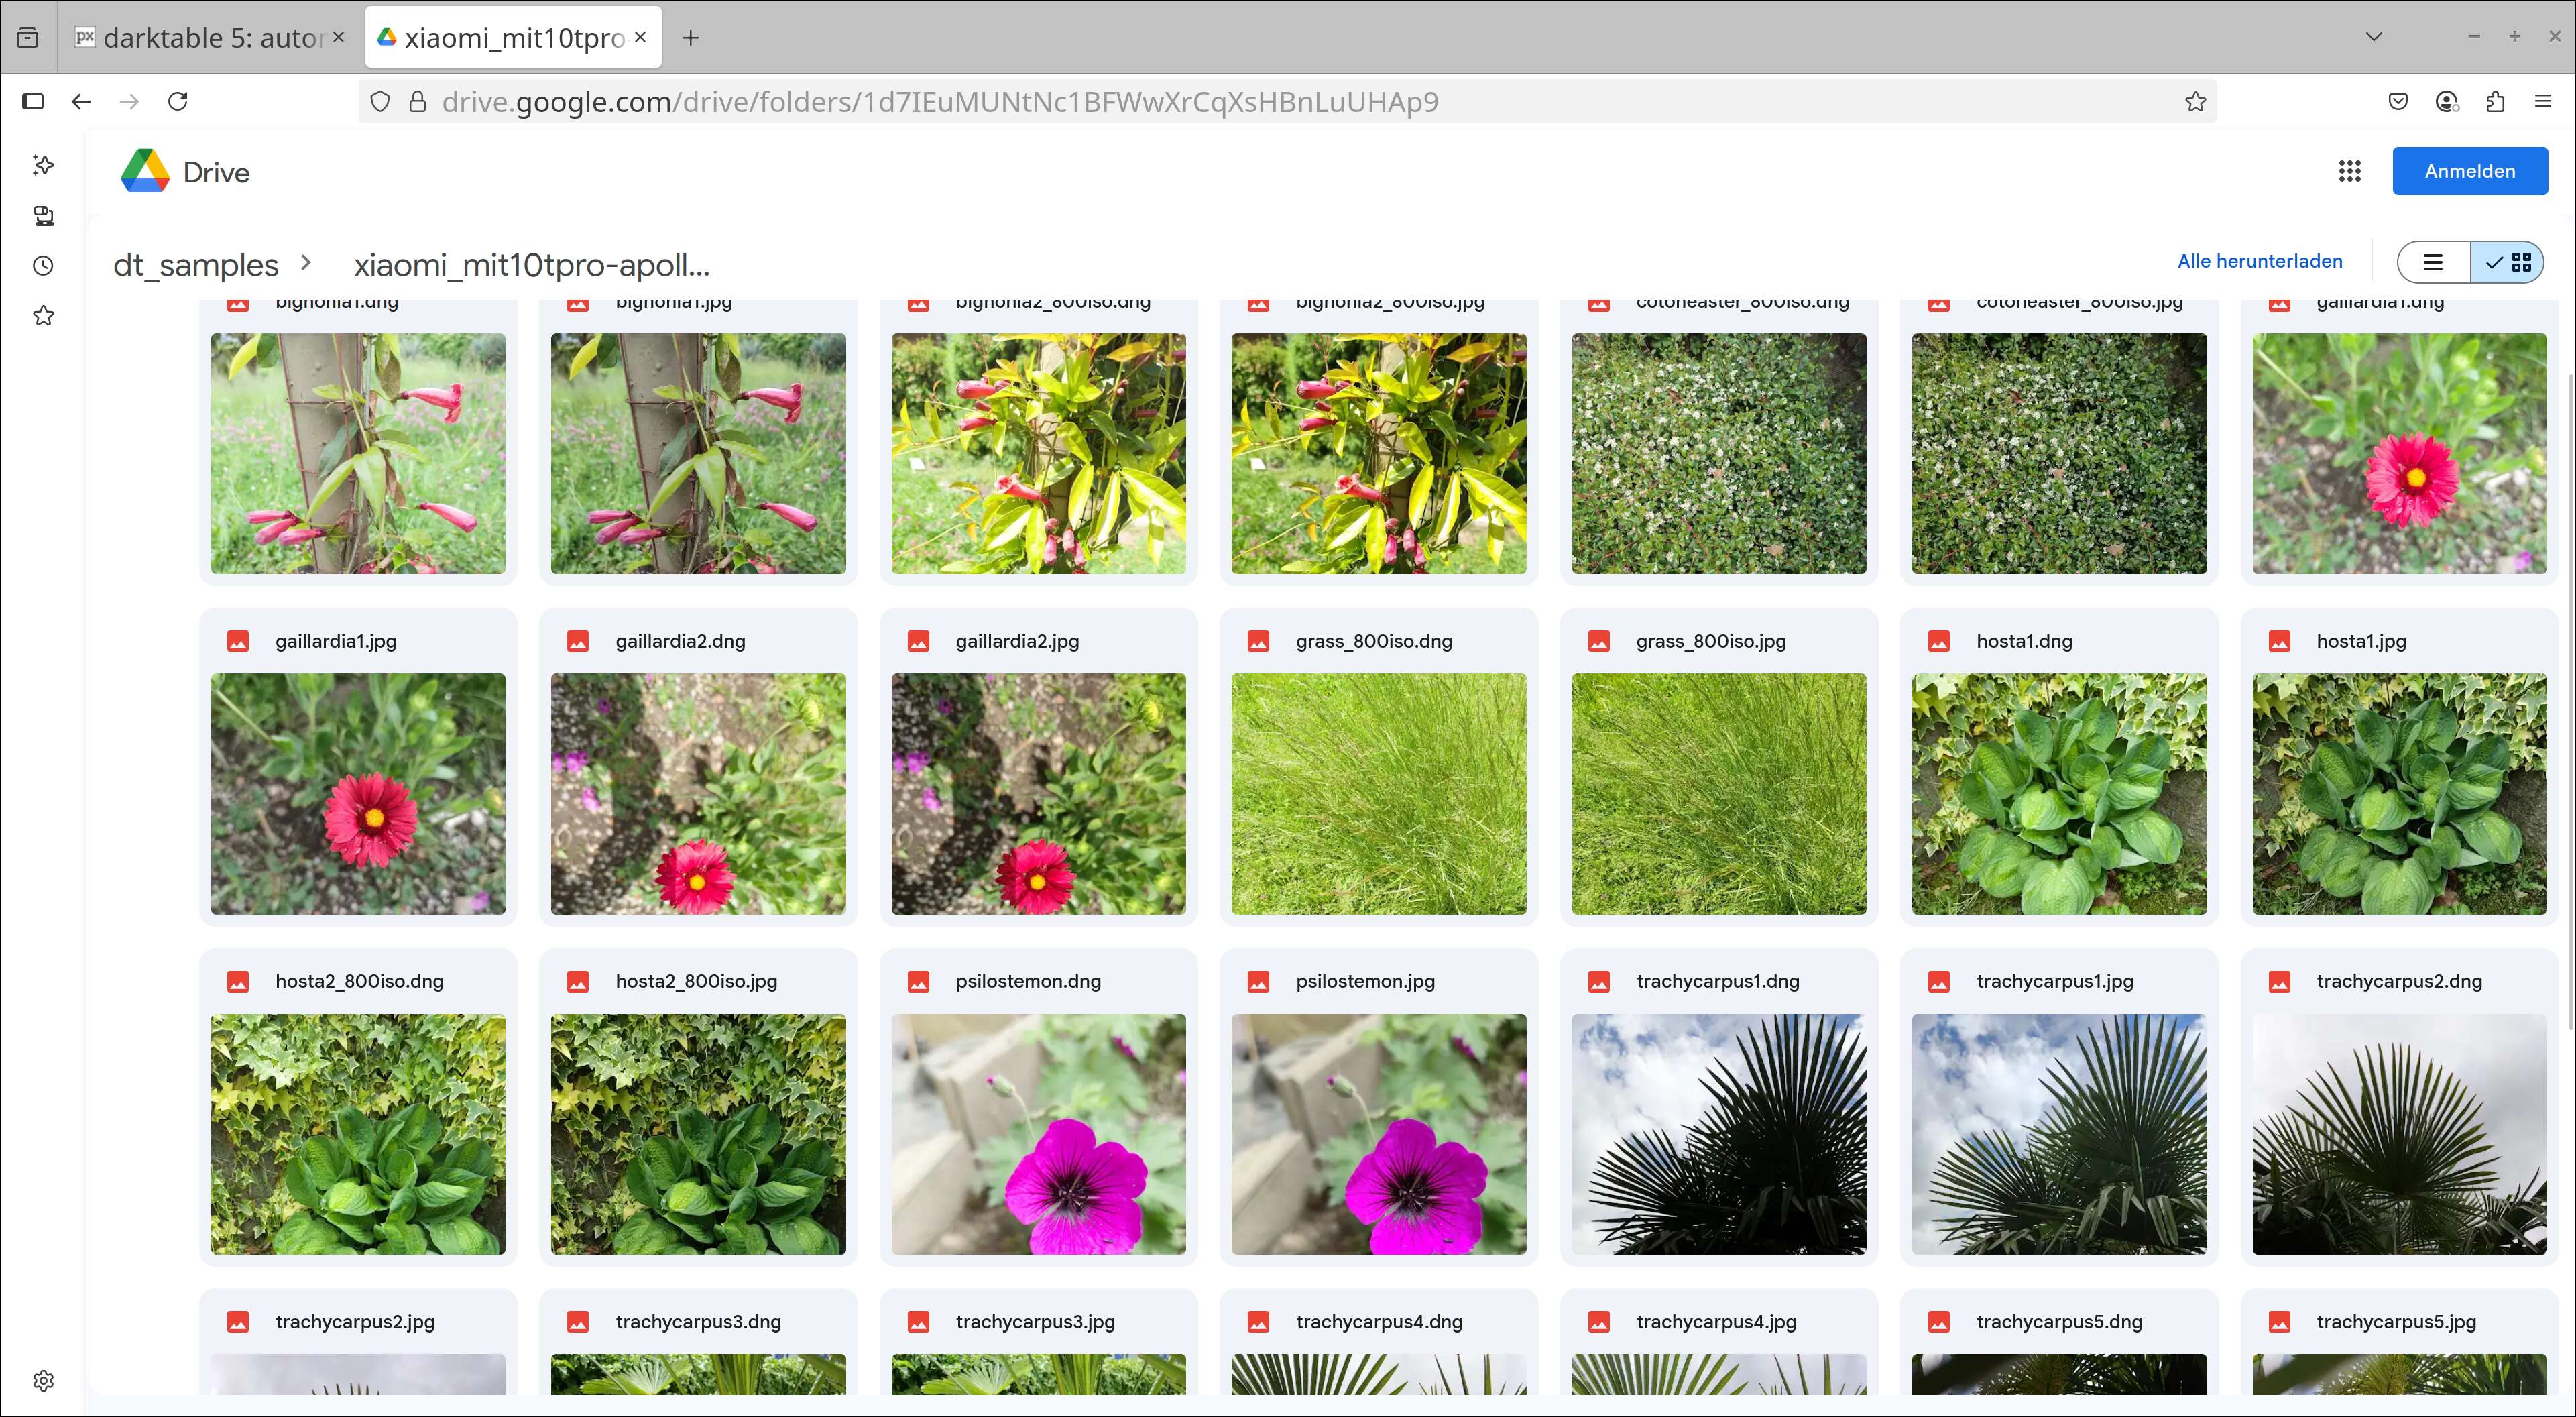Click image icon beside trachycarpus3.jpg

click(x=918, y=1322)
